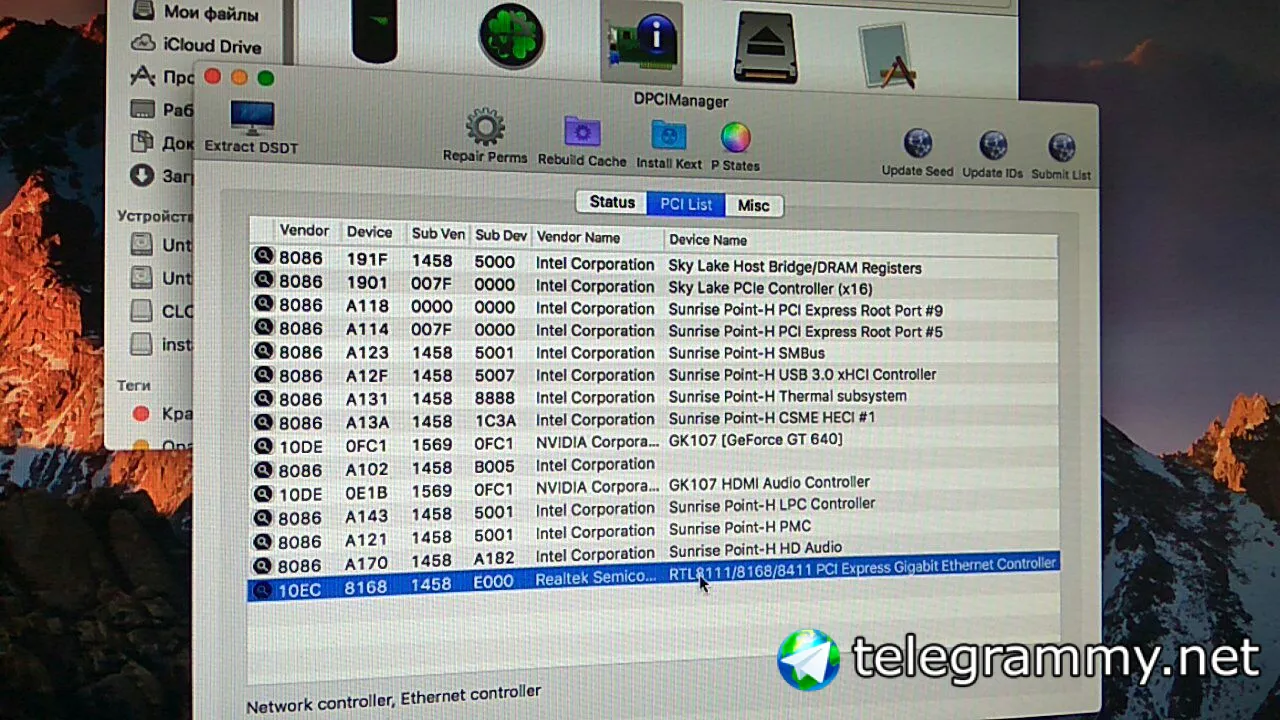Viewport: 1280px width, 720px height.
Task: Sort by the Vendor Name column header
Action: [x=578, y=238]
